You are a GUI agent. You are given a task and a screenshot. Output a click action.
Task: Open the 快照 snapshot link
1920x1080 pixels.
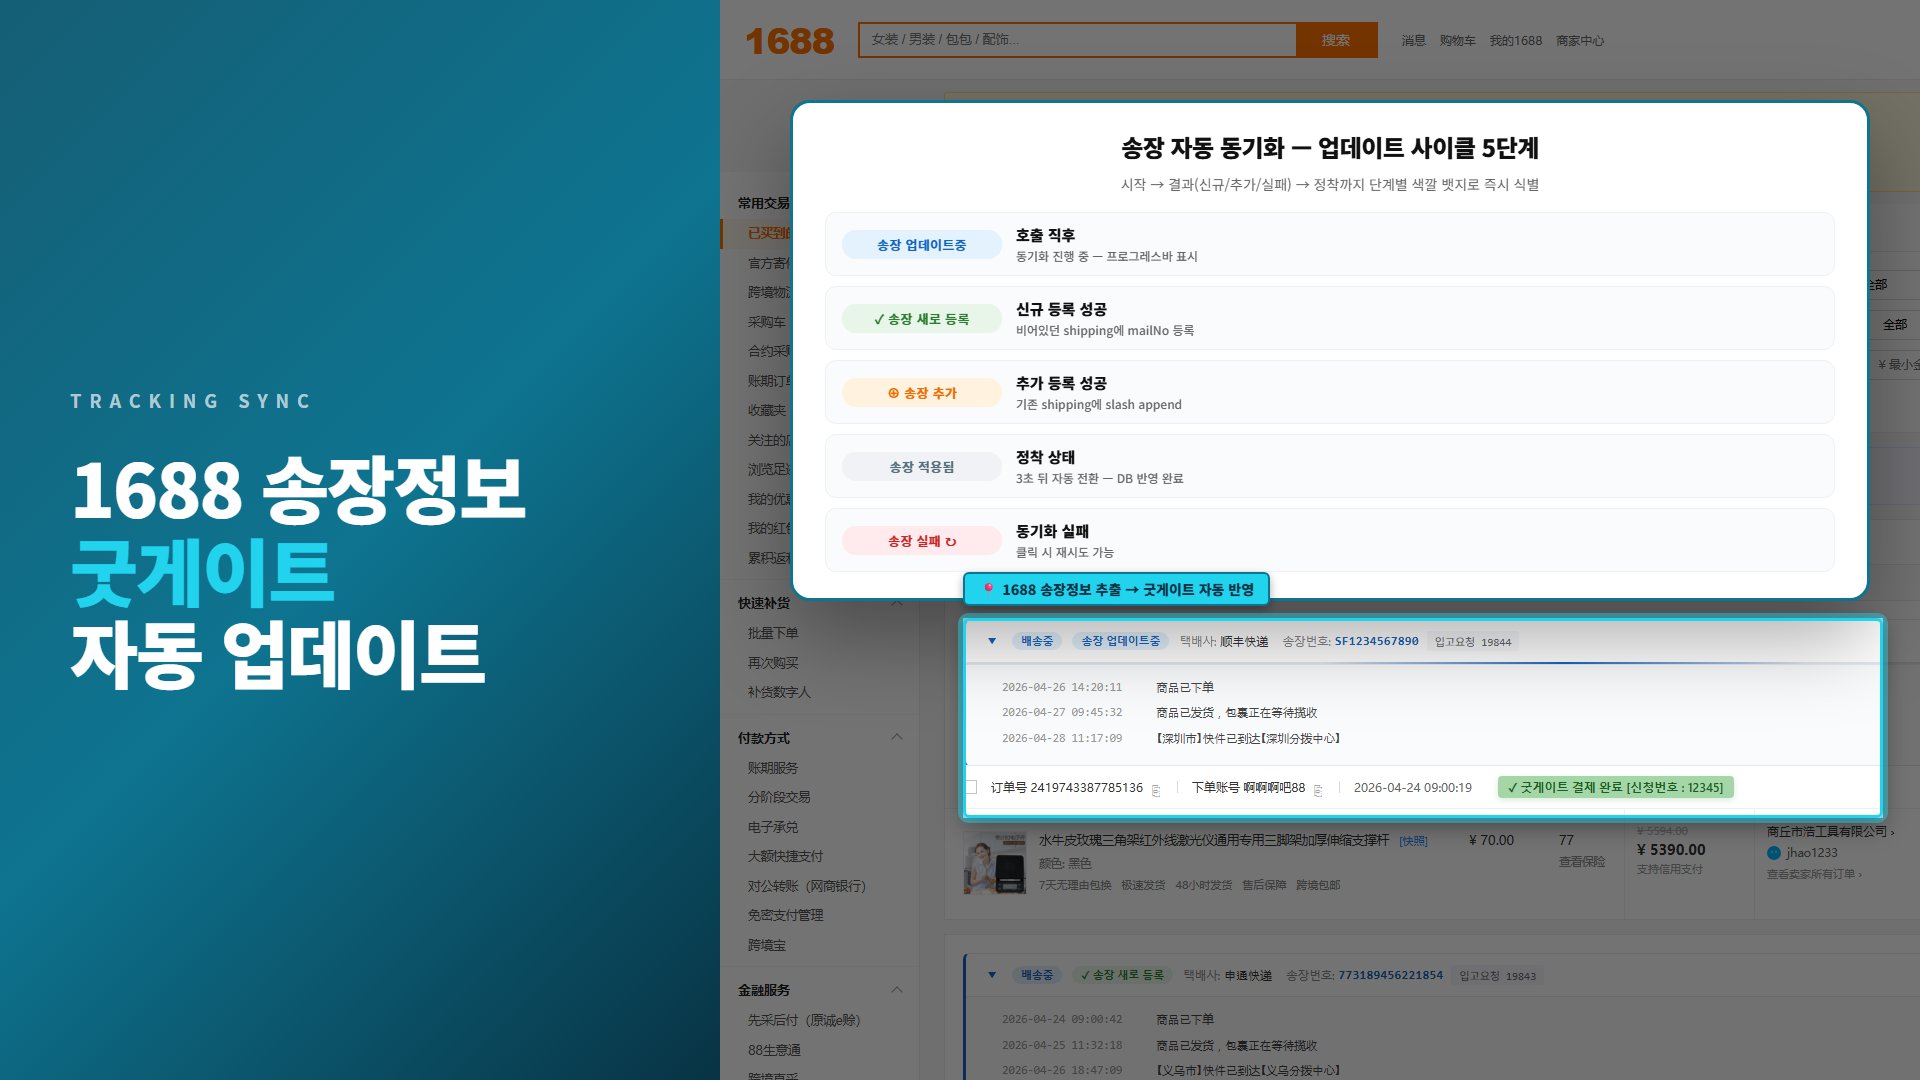pos(1413,842)
